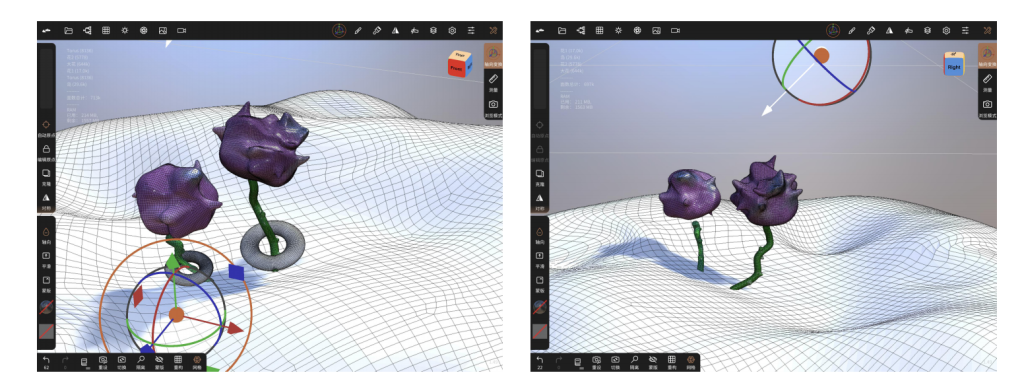The width and height of the screenshot is (1024, 383).
Task: Pick the crossed-out gray color swatch in left window
Action: point(46,331)
